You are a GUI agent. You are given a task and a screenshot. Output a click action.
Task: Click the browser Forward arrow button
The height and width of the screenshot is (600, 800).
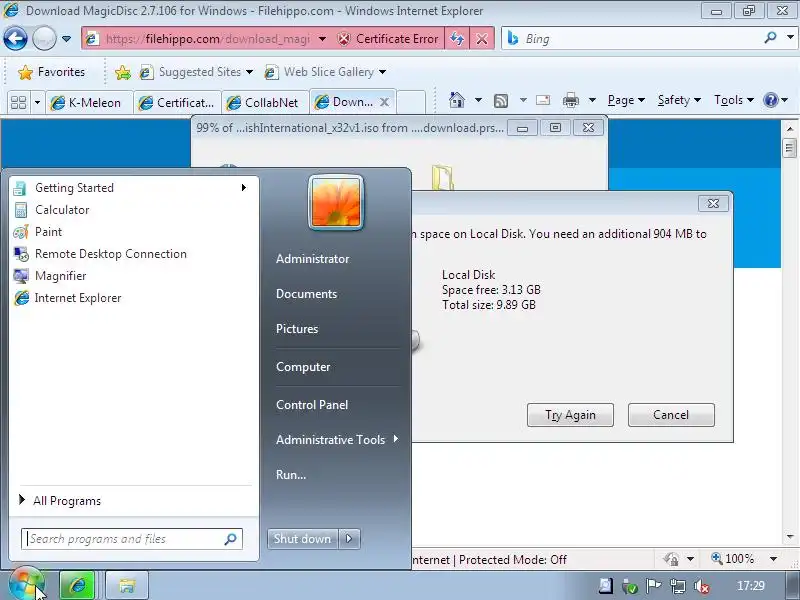coord(44,38)
